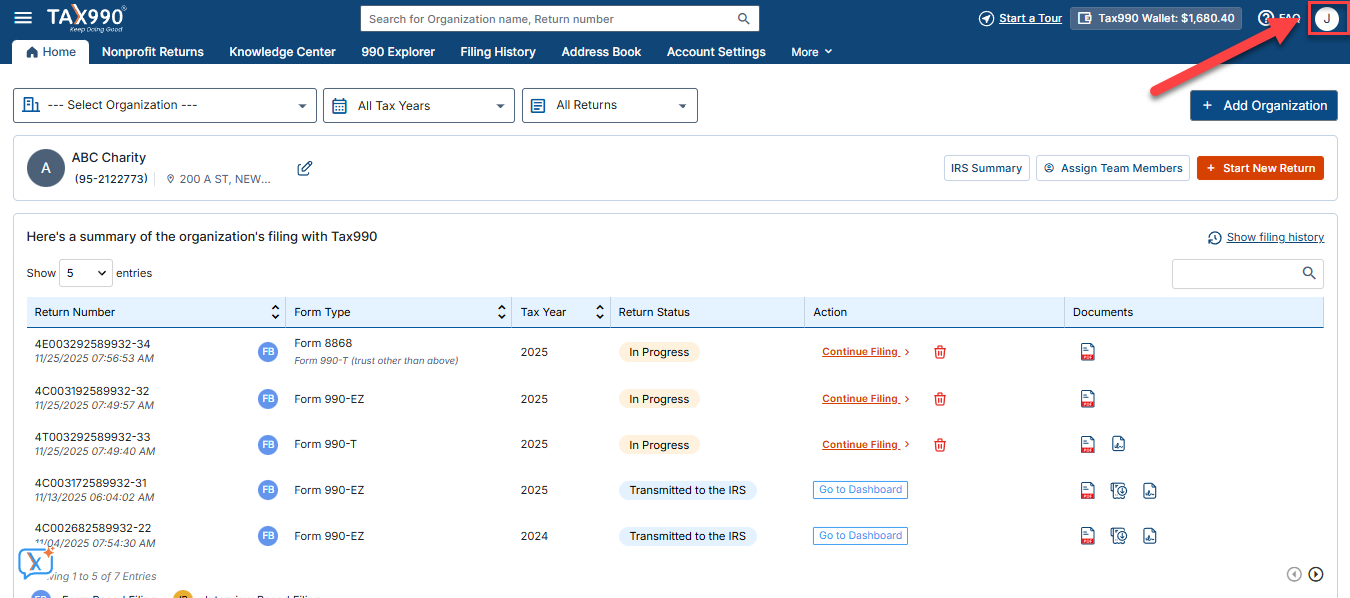Image resolution: width=1350 pixels, height=598 pixels.
Task: Delete return 4C003192589932-32 with the trash icon
Action: click(940, 399)
